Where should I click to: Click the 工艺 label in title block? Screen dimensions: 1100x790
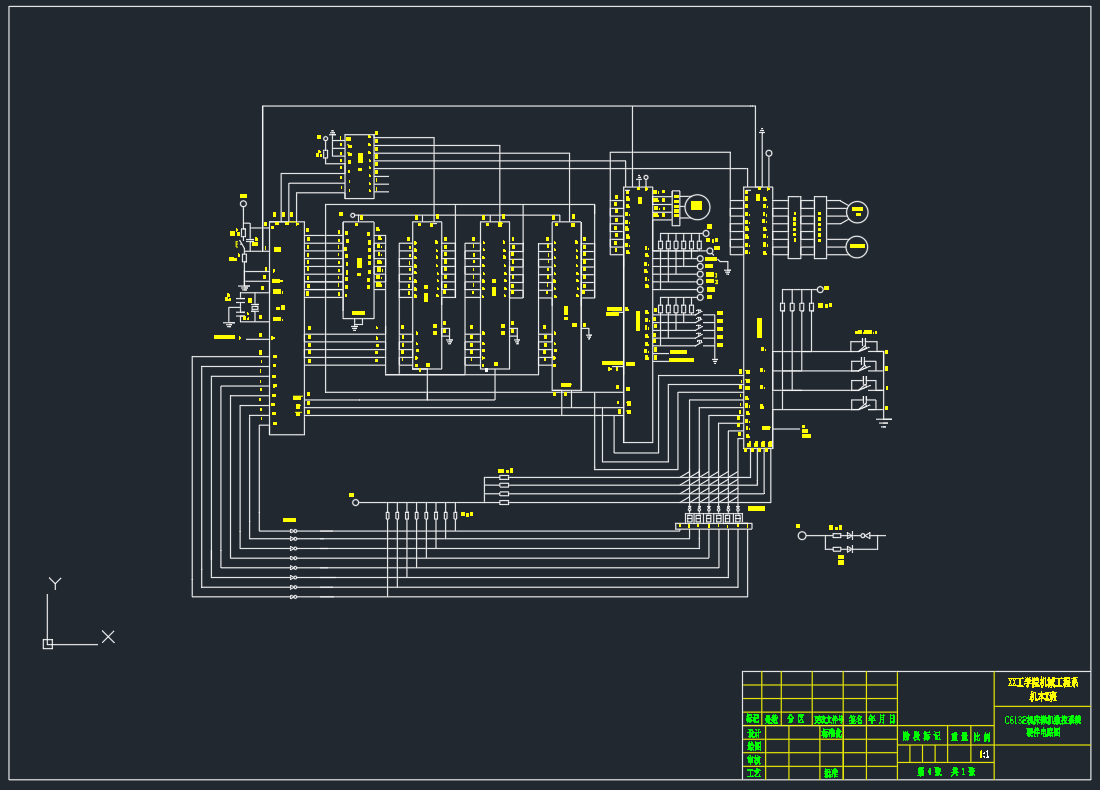coord(753,773)
